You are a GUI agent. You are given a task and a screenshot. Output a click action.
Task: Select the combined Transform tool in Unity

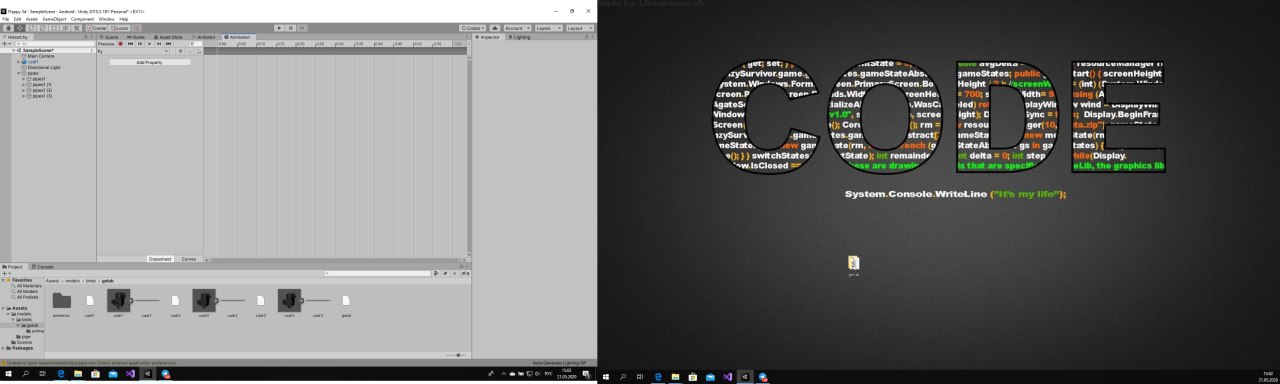[x=65, y=28]
